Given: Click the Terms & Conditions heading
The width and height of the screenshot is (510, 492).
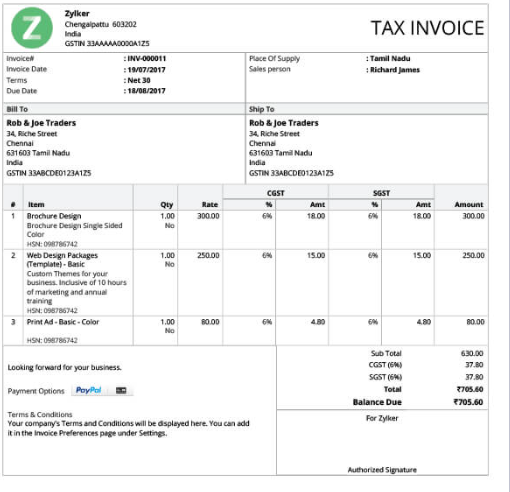Looking at the screenshot, I should point(40,415).
